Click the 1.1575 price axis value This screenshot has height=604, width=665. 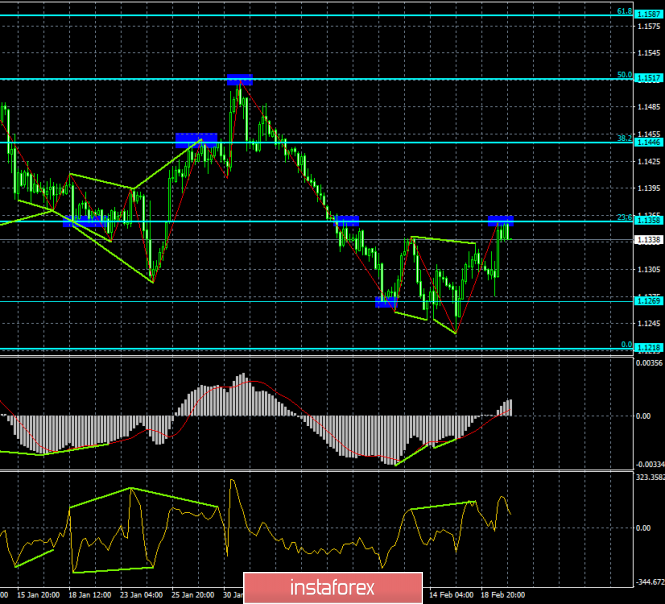649,26
